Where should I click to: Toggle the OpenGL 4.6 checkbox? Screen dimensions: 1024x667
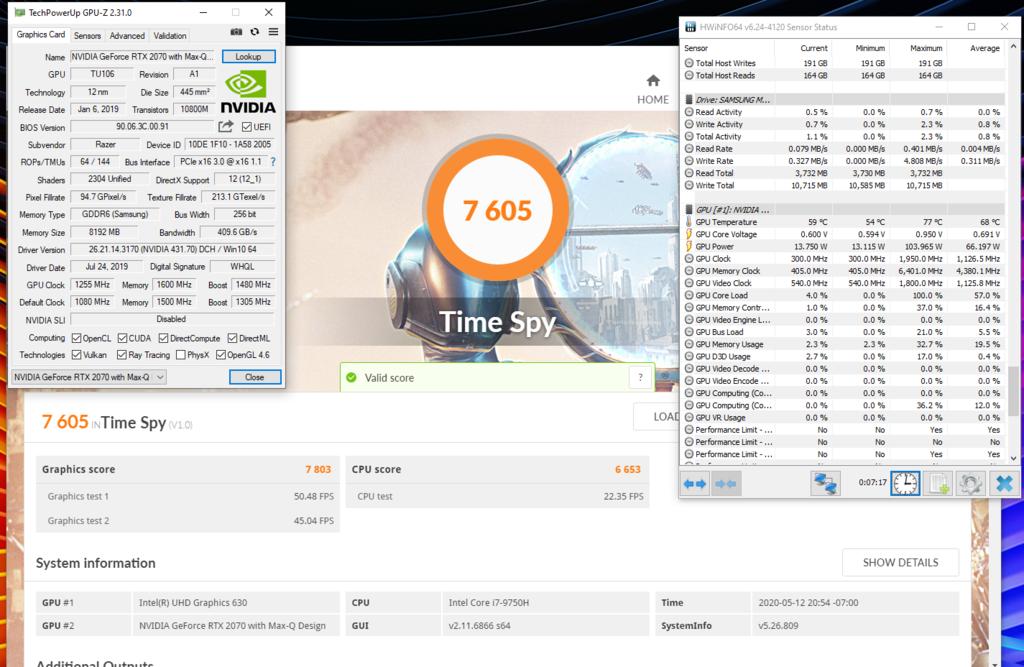[221, 355]
